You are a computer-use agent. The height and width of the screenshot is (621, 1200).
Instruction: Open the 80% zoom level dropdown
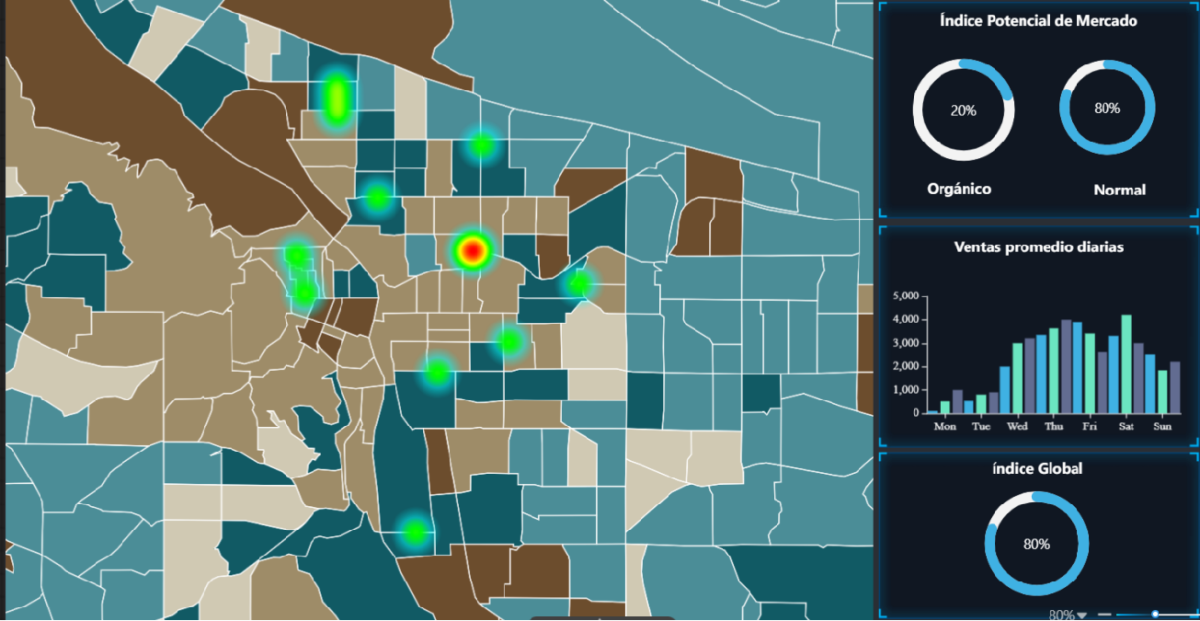pos(1067,615)
